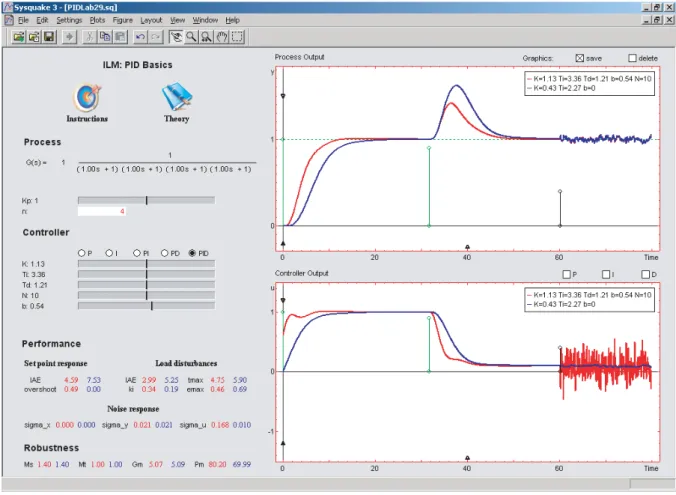The width and height of the screenshot is (676, 495).
Task: Click the Td derivative time slider
Action: (146, 285)
